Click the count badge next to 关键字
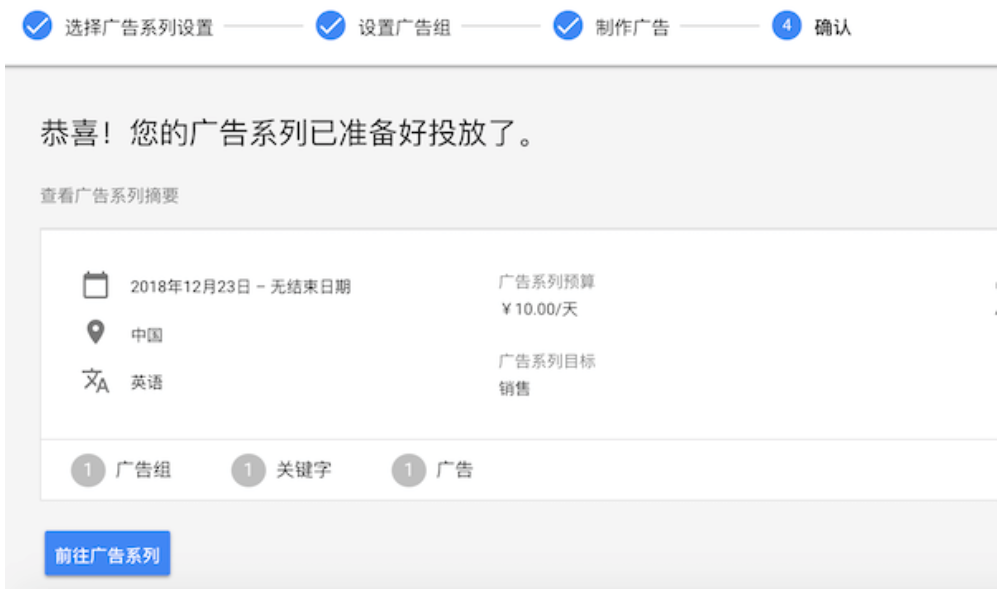 (x=248, y=470)
